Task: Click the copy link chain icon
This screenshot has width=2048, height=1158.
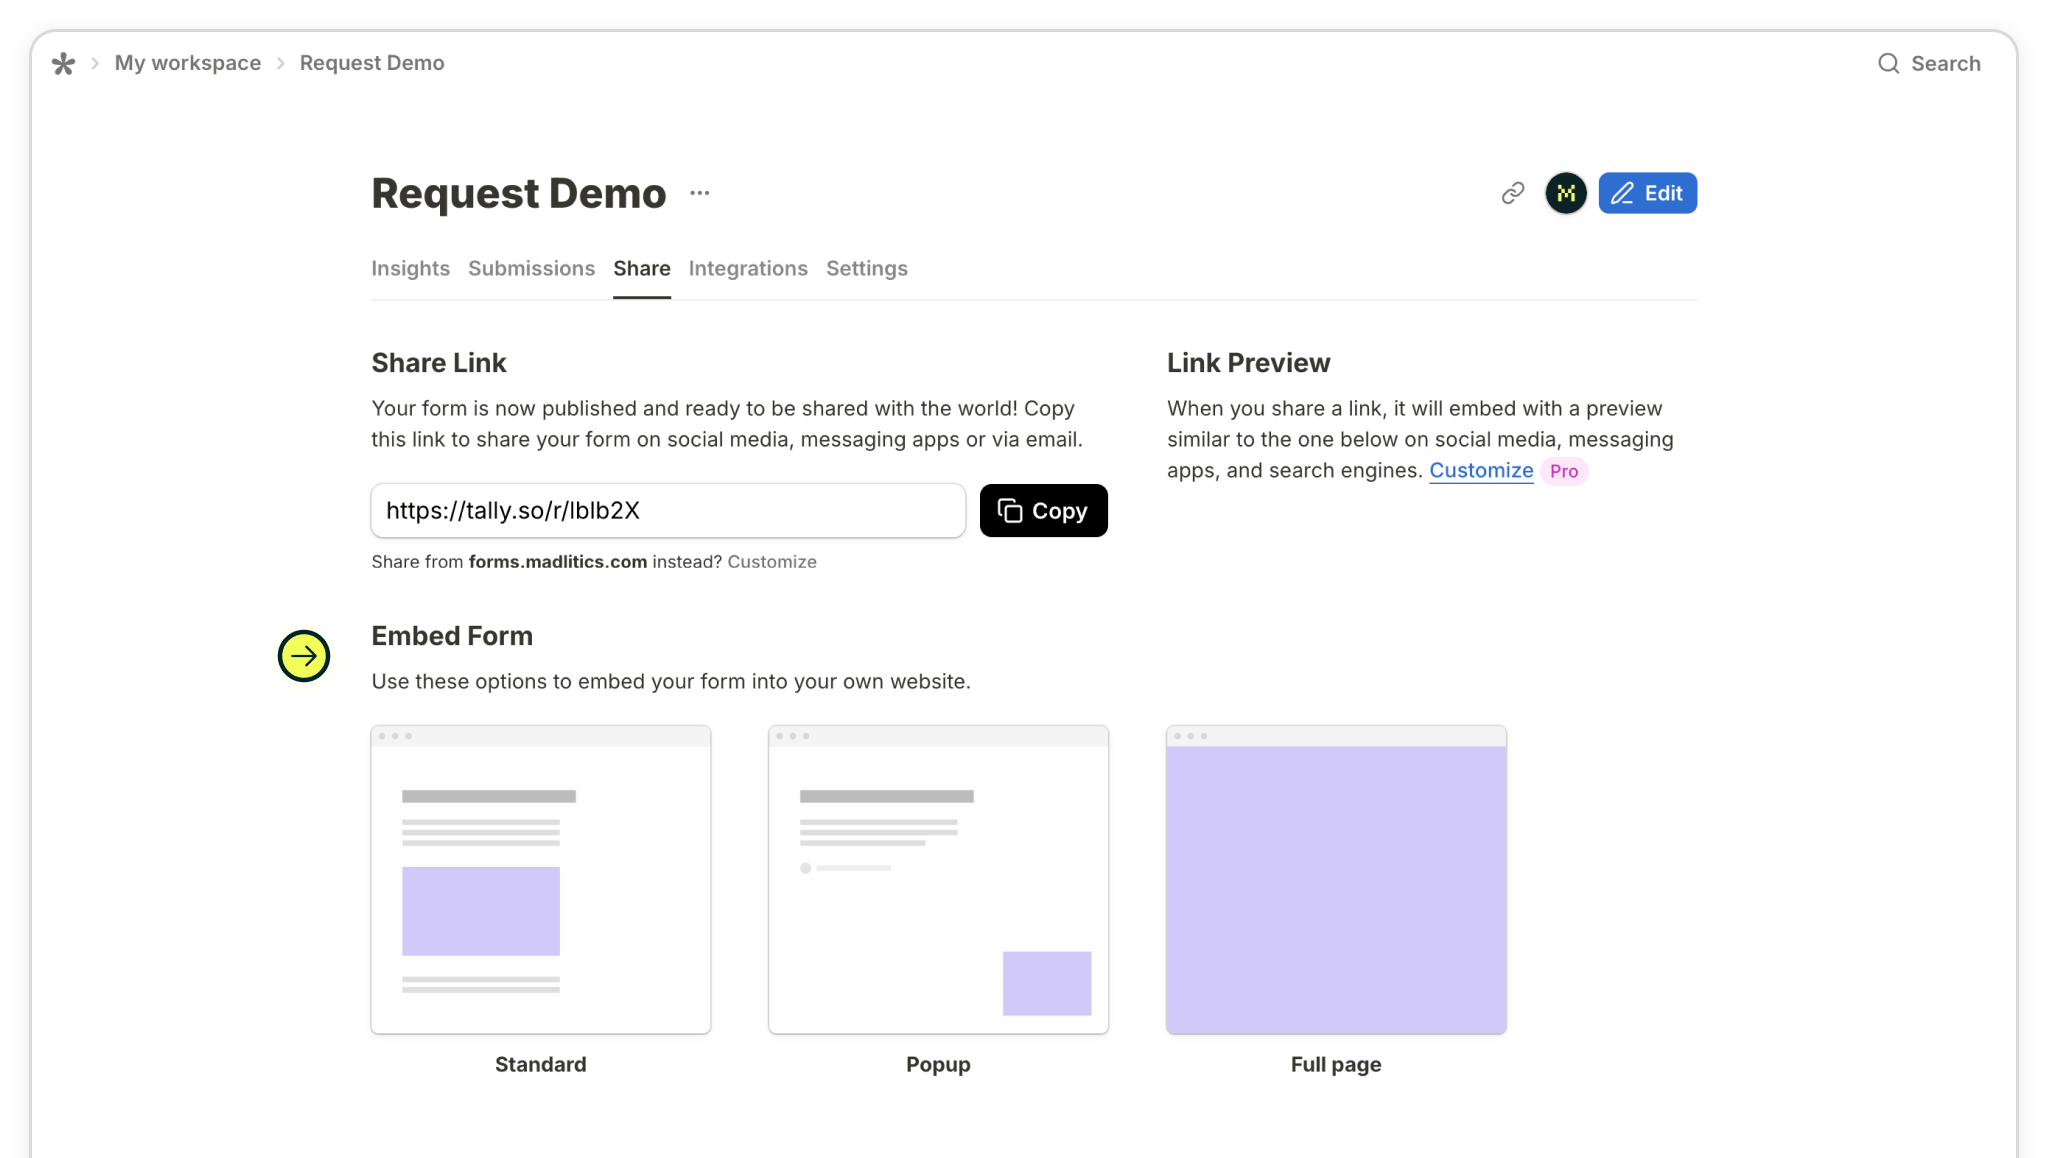Action: [x=1513, y=193]
